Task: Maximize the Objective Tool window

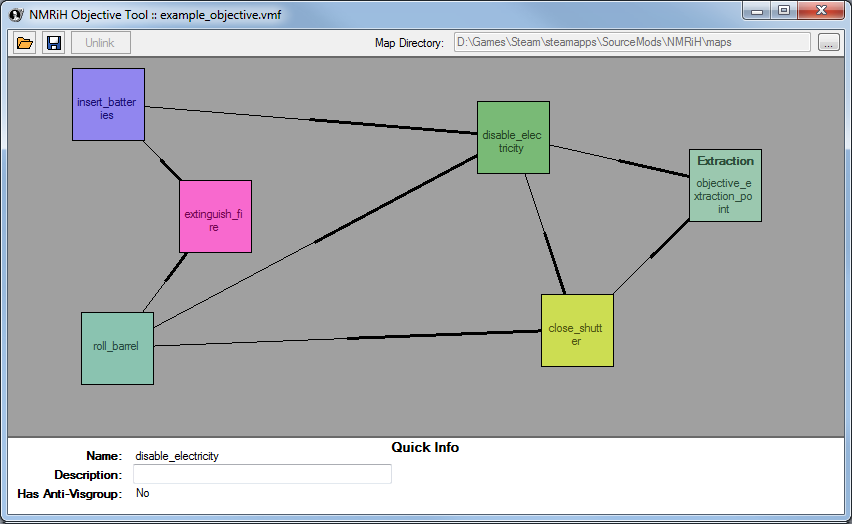Action: click(x=783, y=11)
